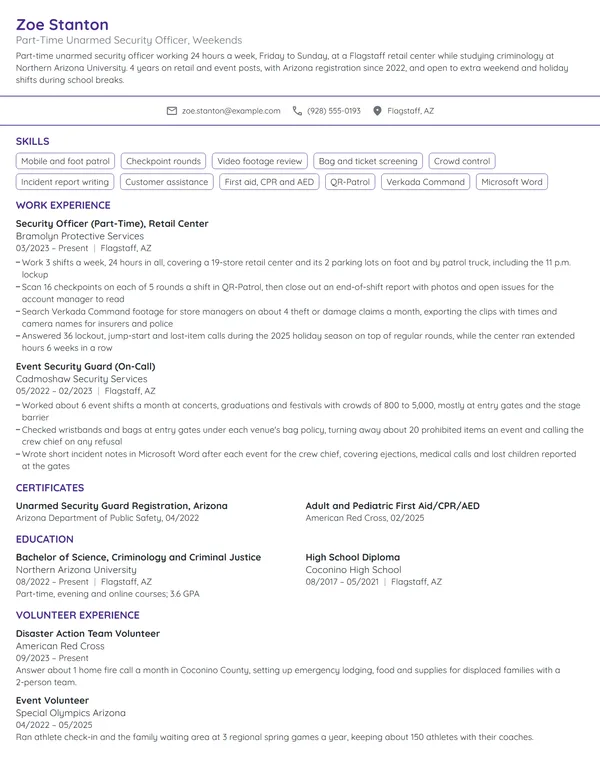This screenshot has height=776, width=600.
Task: Click American Red Cross, 02/2025 issuer line
Action: [x=365, y=518]
